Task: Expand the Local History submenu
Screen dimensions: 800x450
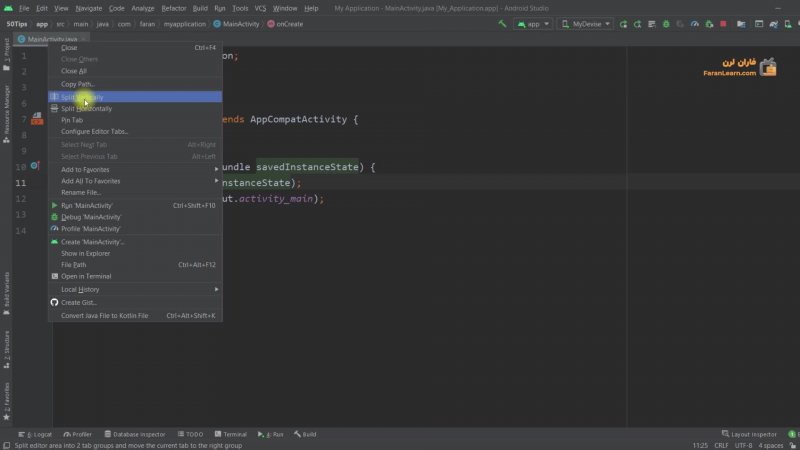Action: [80, 289]
